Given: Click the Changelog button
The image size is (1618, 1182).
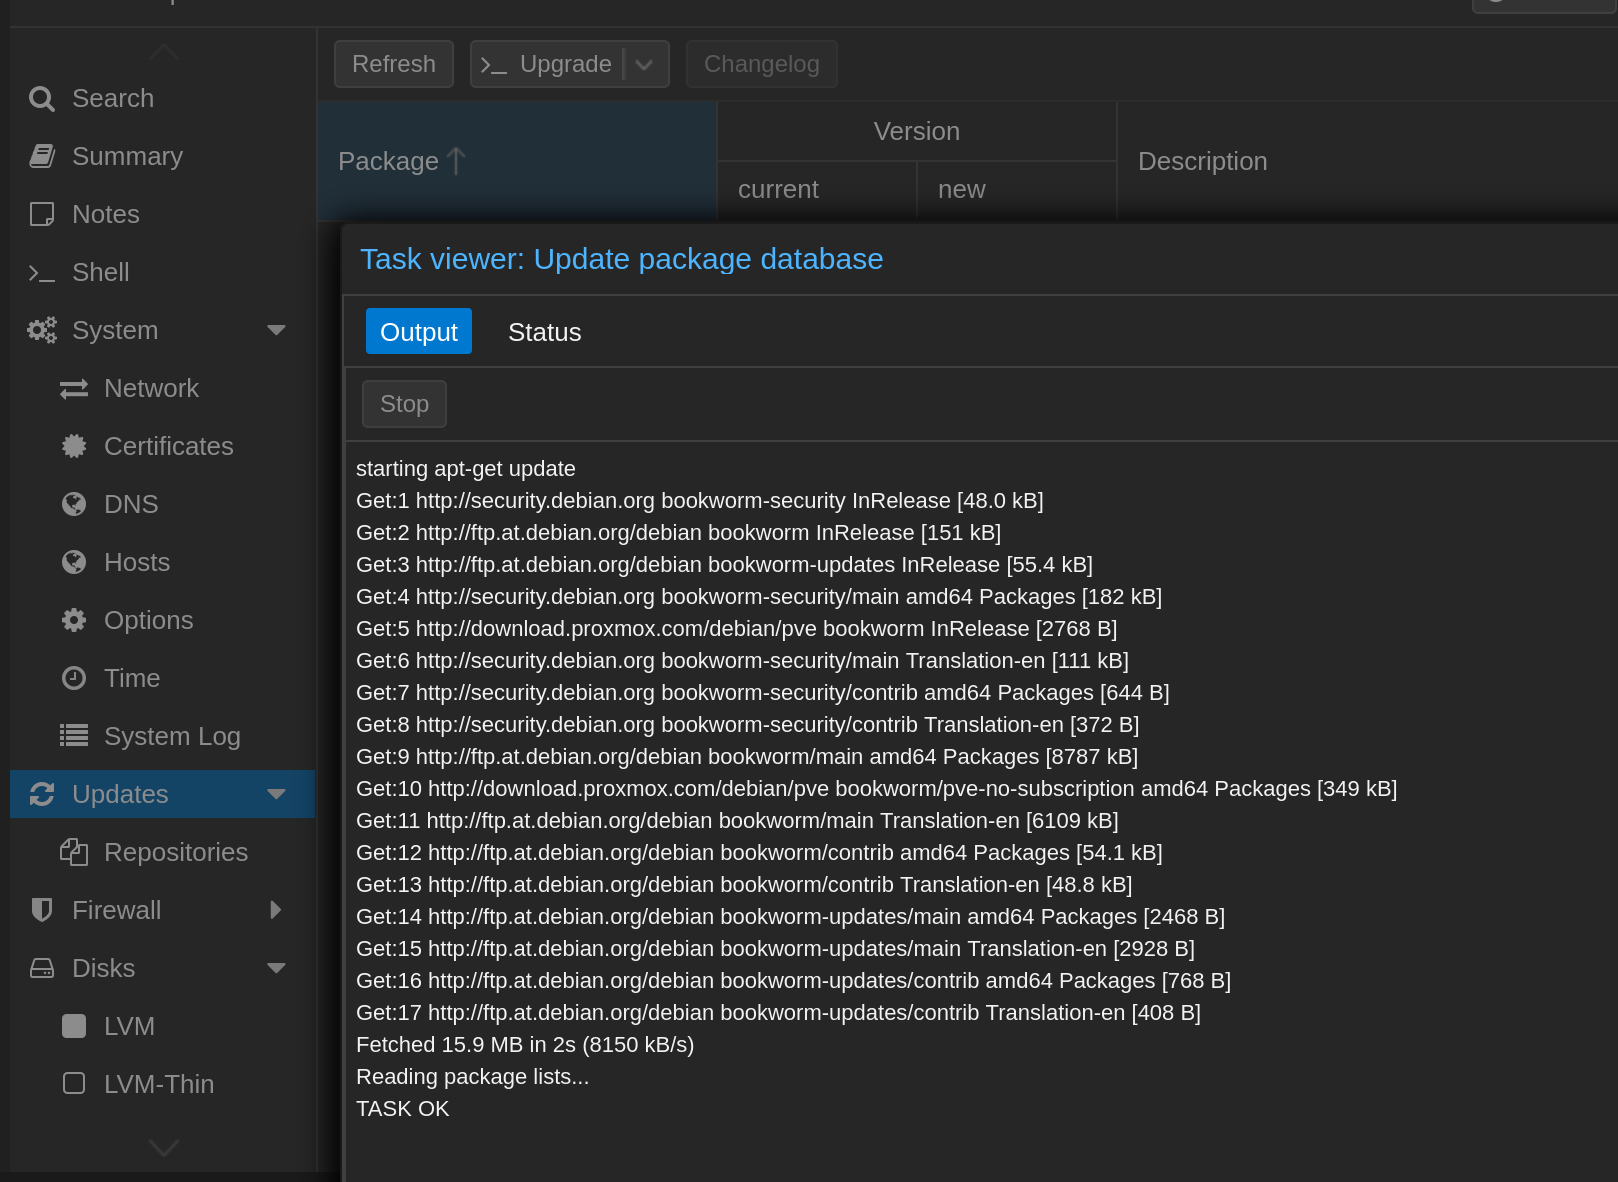Looking at the screenshot, I should 762,65.
